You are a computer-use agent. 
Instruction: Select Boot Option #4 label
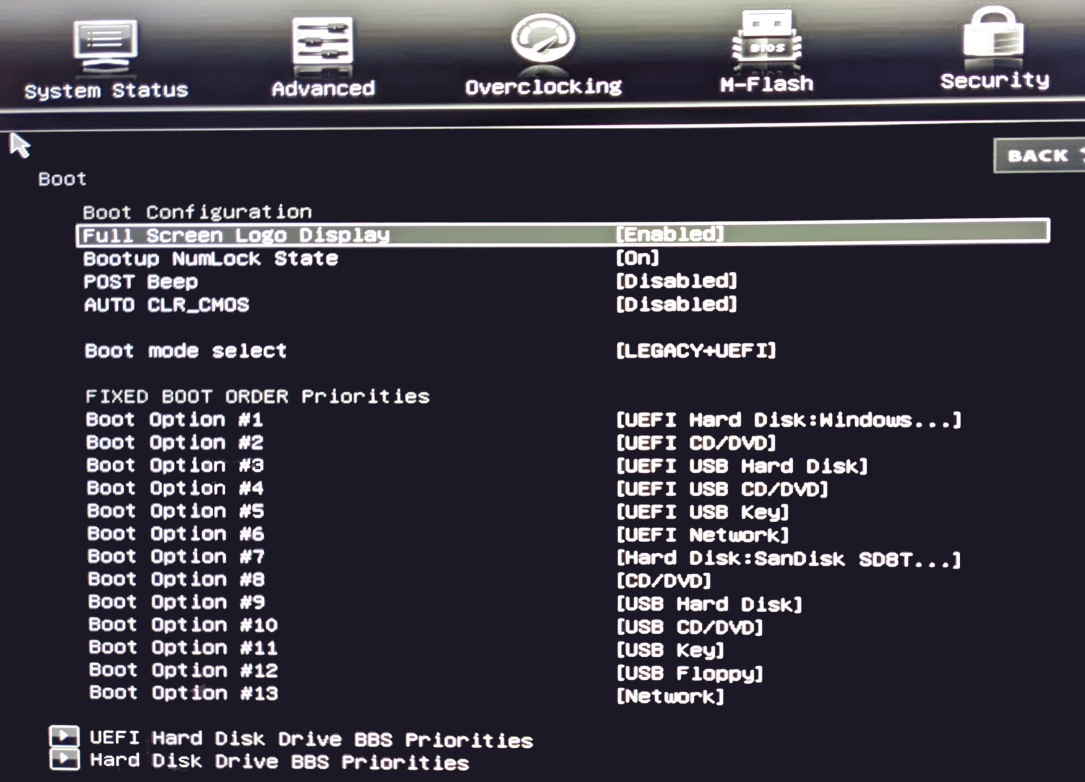click(175, 488)
